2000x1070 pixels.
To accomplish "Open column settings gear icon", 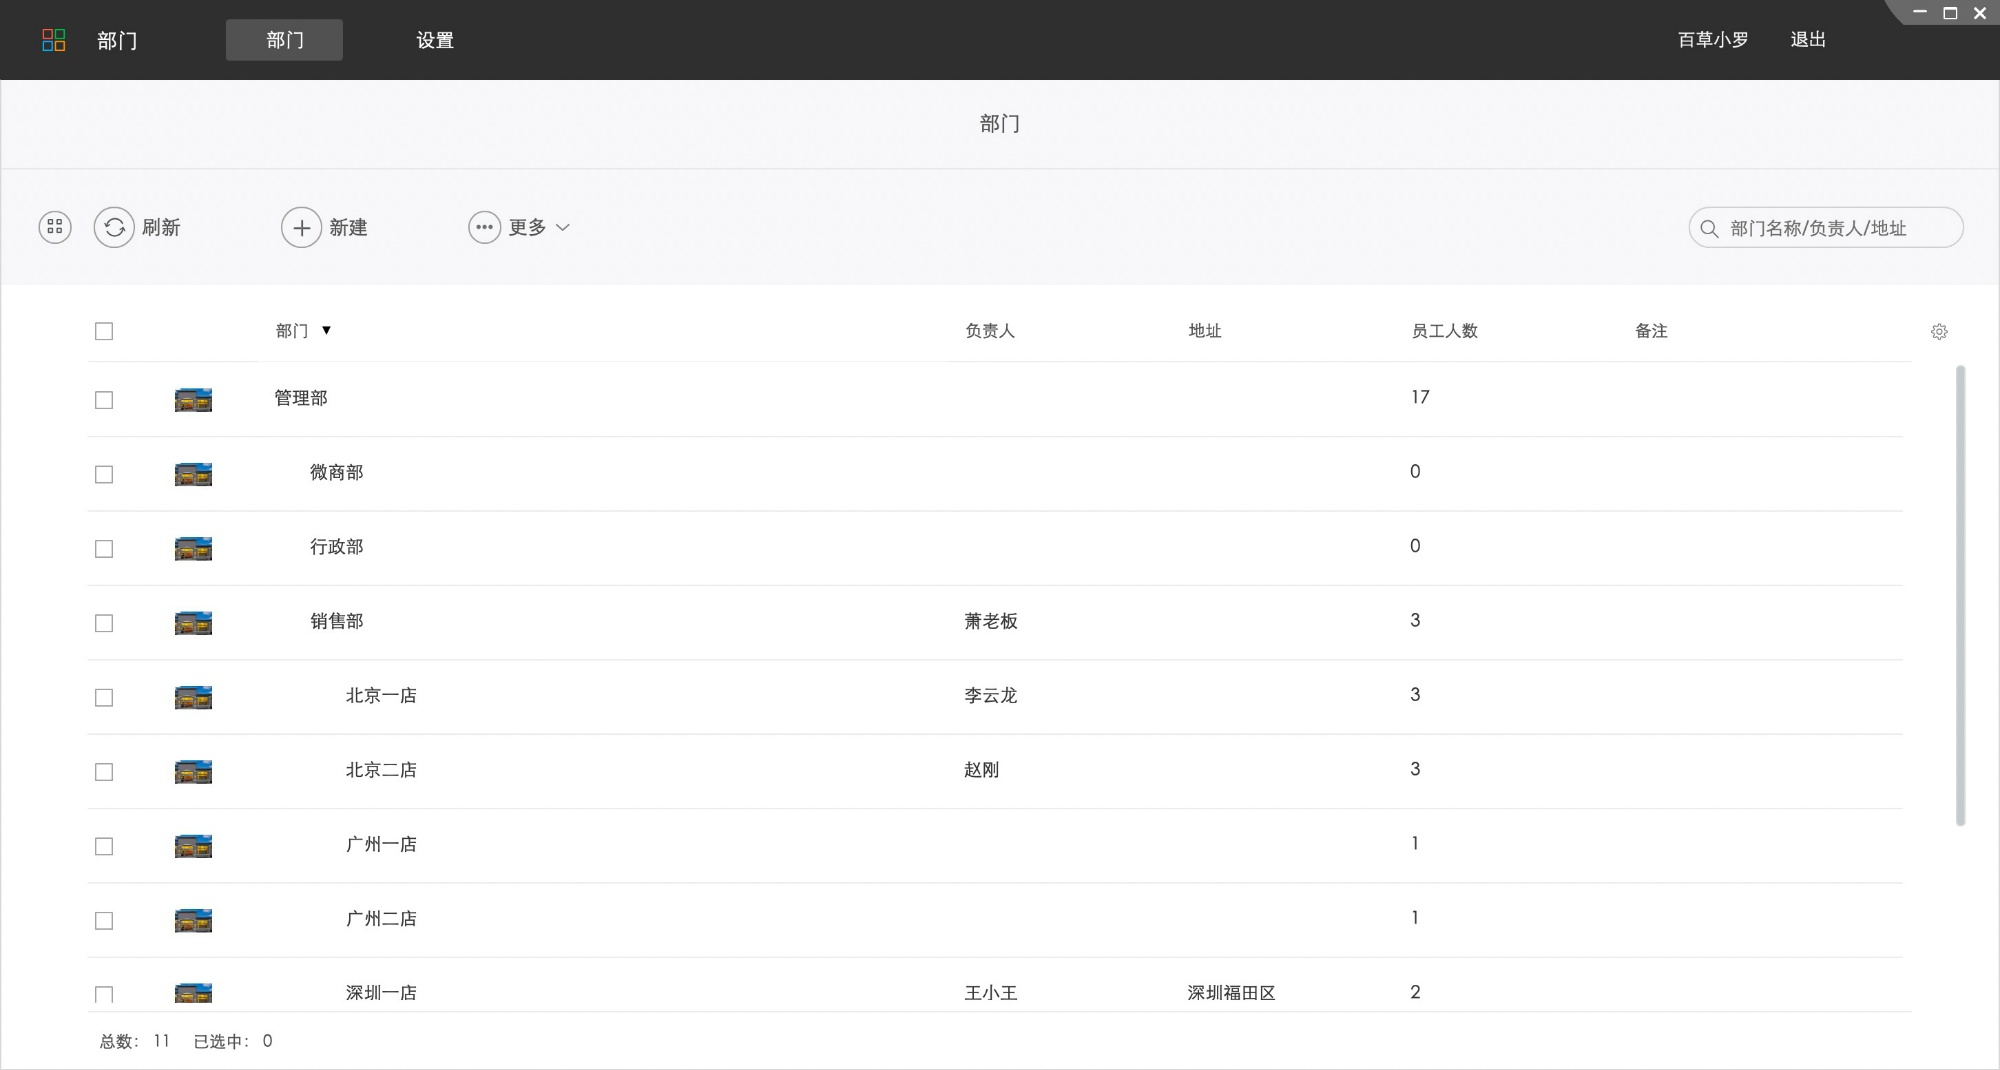I will pos(1939,332).
